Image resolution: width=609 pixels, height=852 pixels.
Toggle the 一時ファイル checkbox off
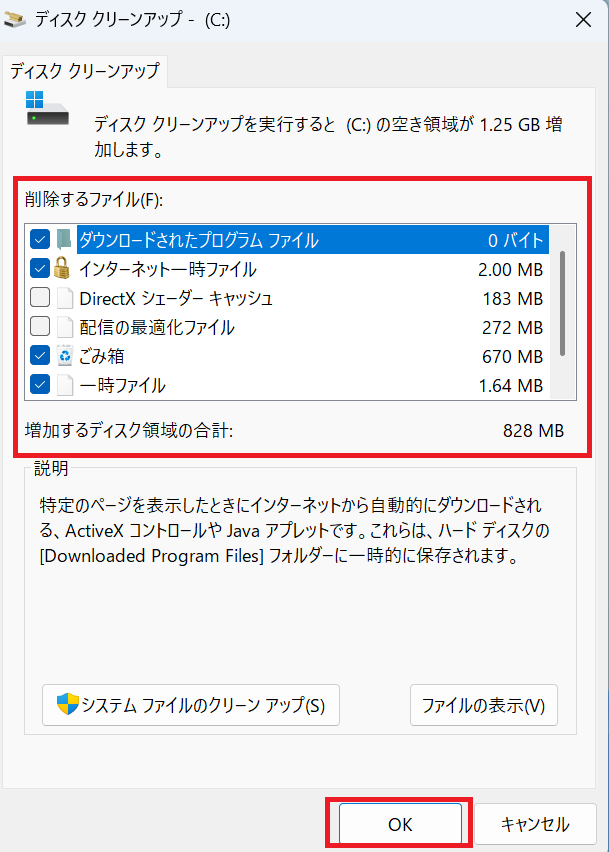pos(40,385)
